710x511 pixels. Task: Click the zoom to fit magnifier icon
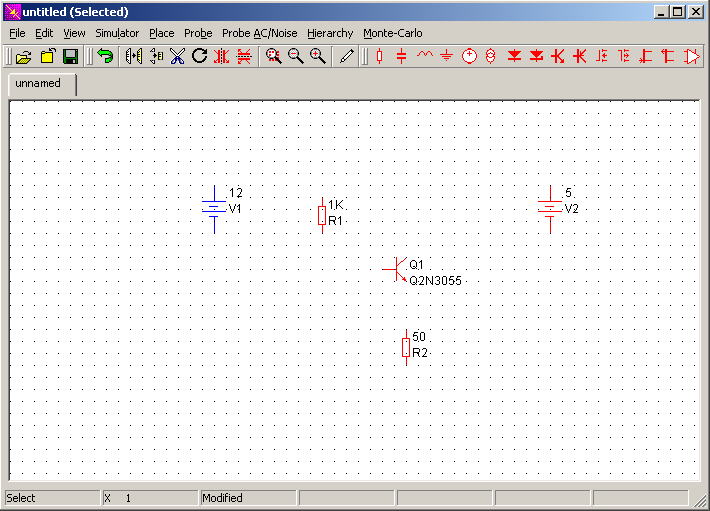(x=273, y=57)
